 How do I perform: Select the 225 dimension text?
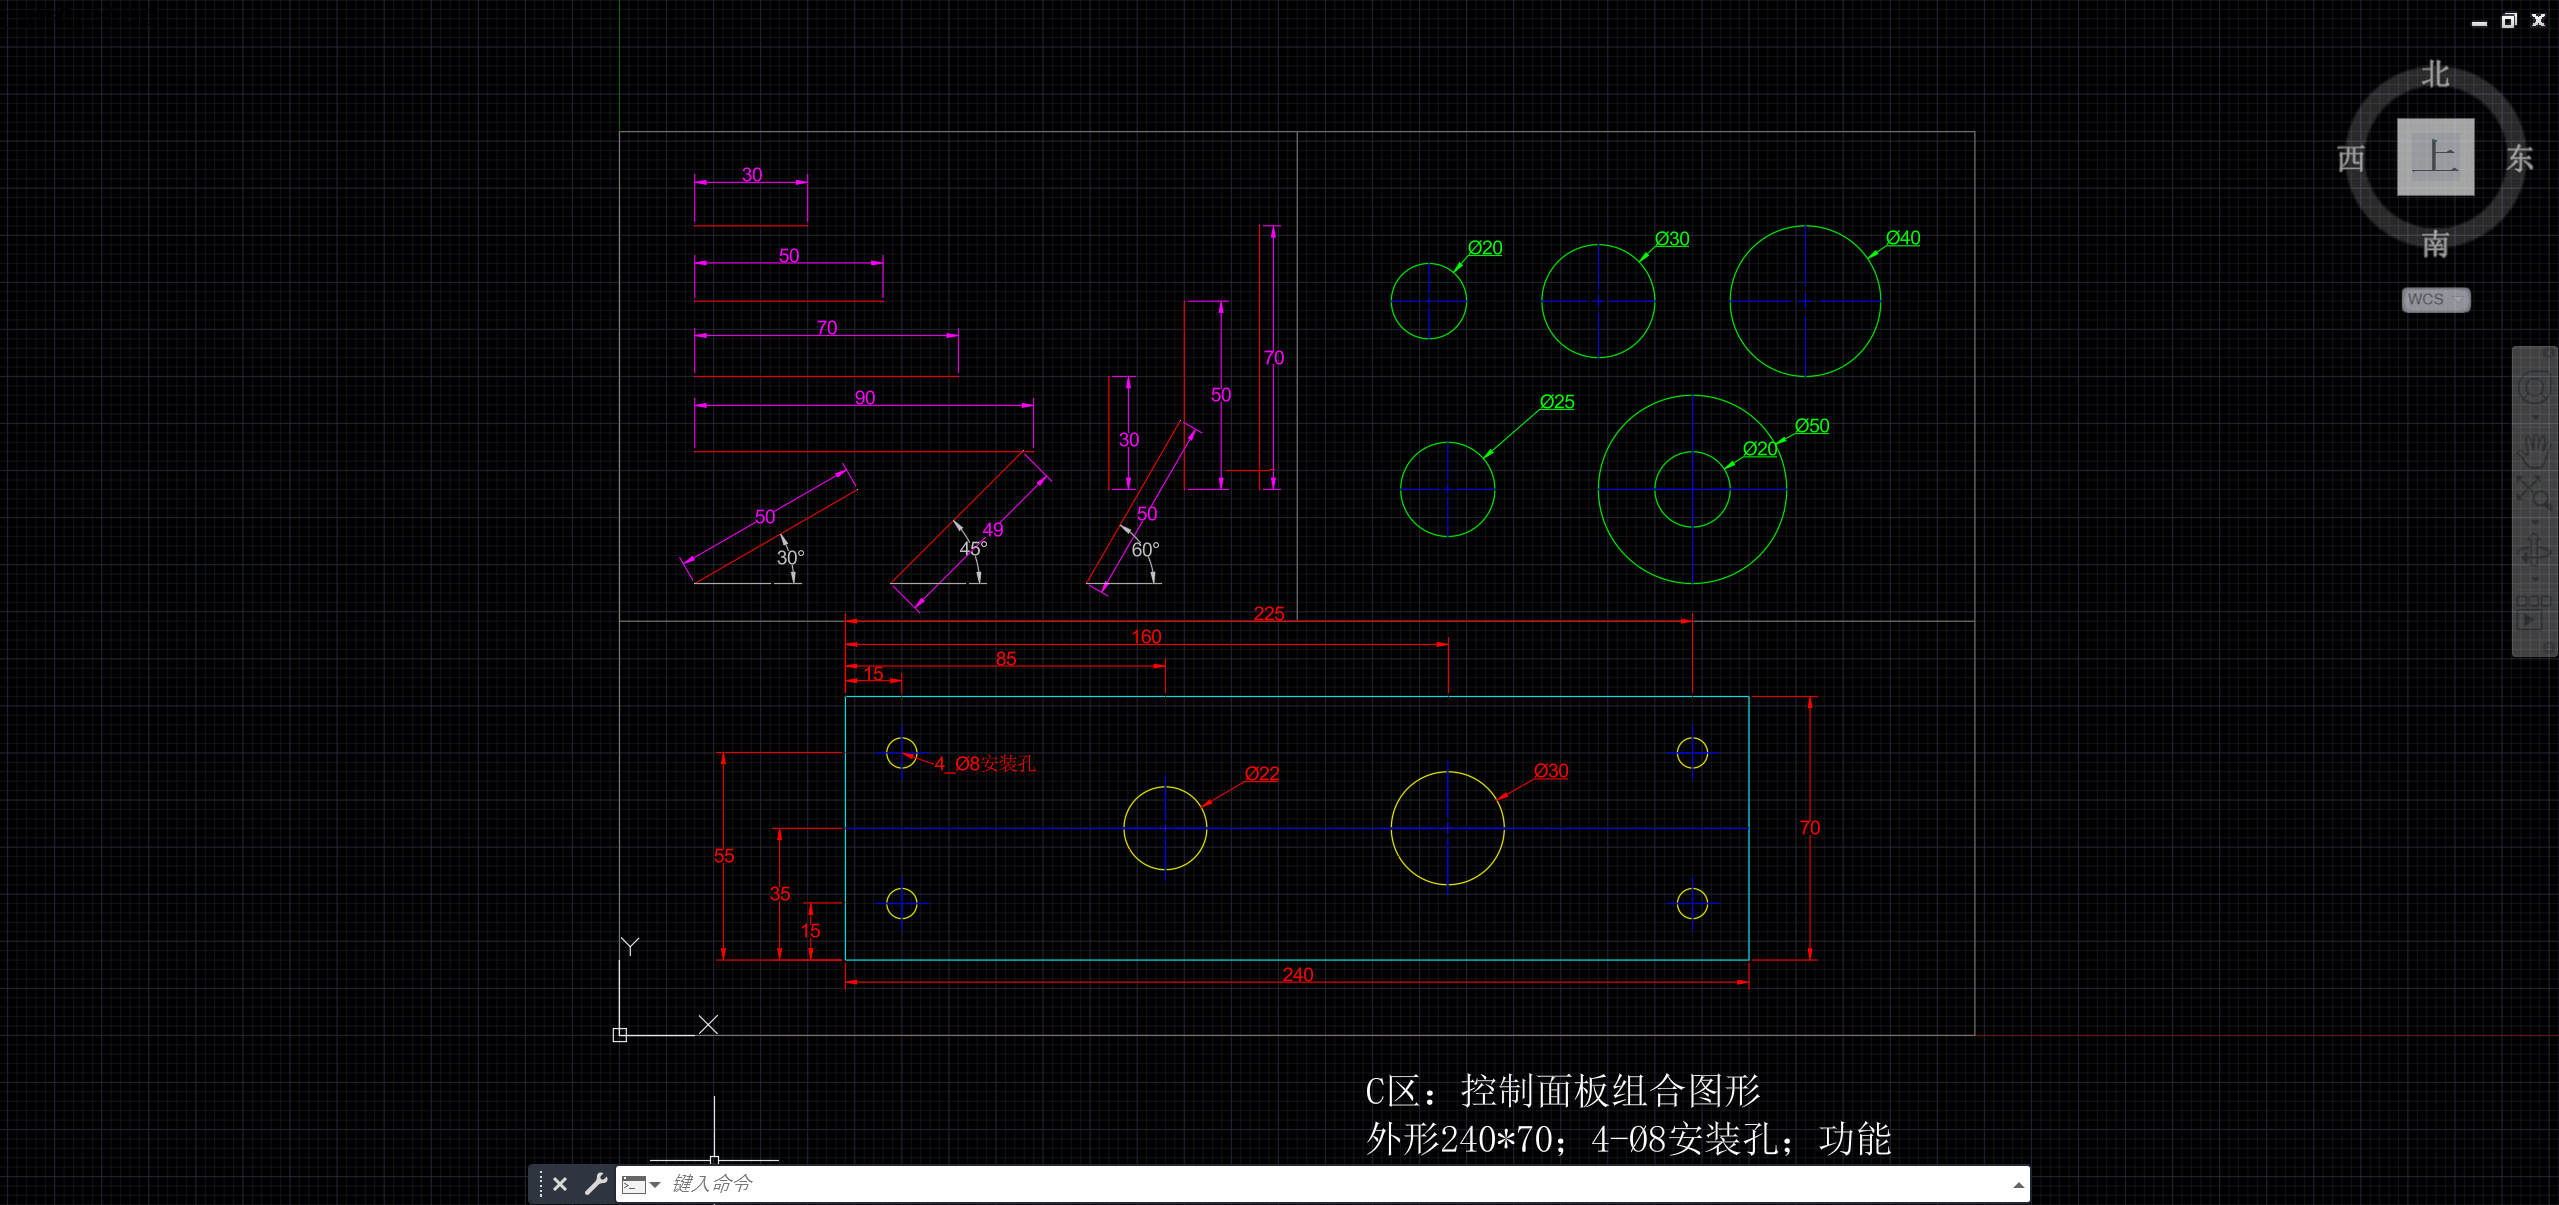[1269, 613]
